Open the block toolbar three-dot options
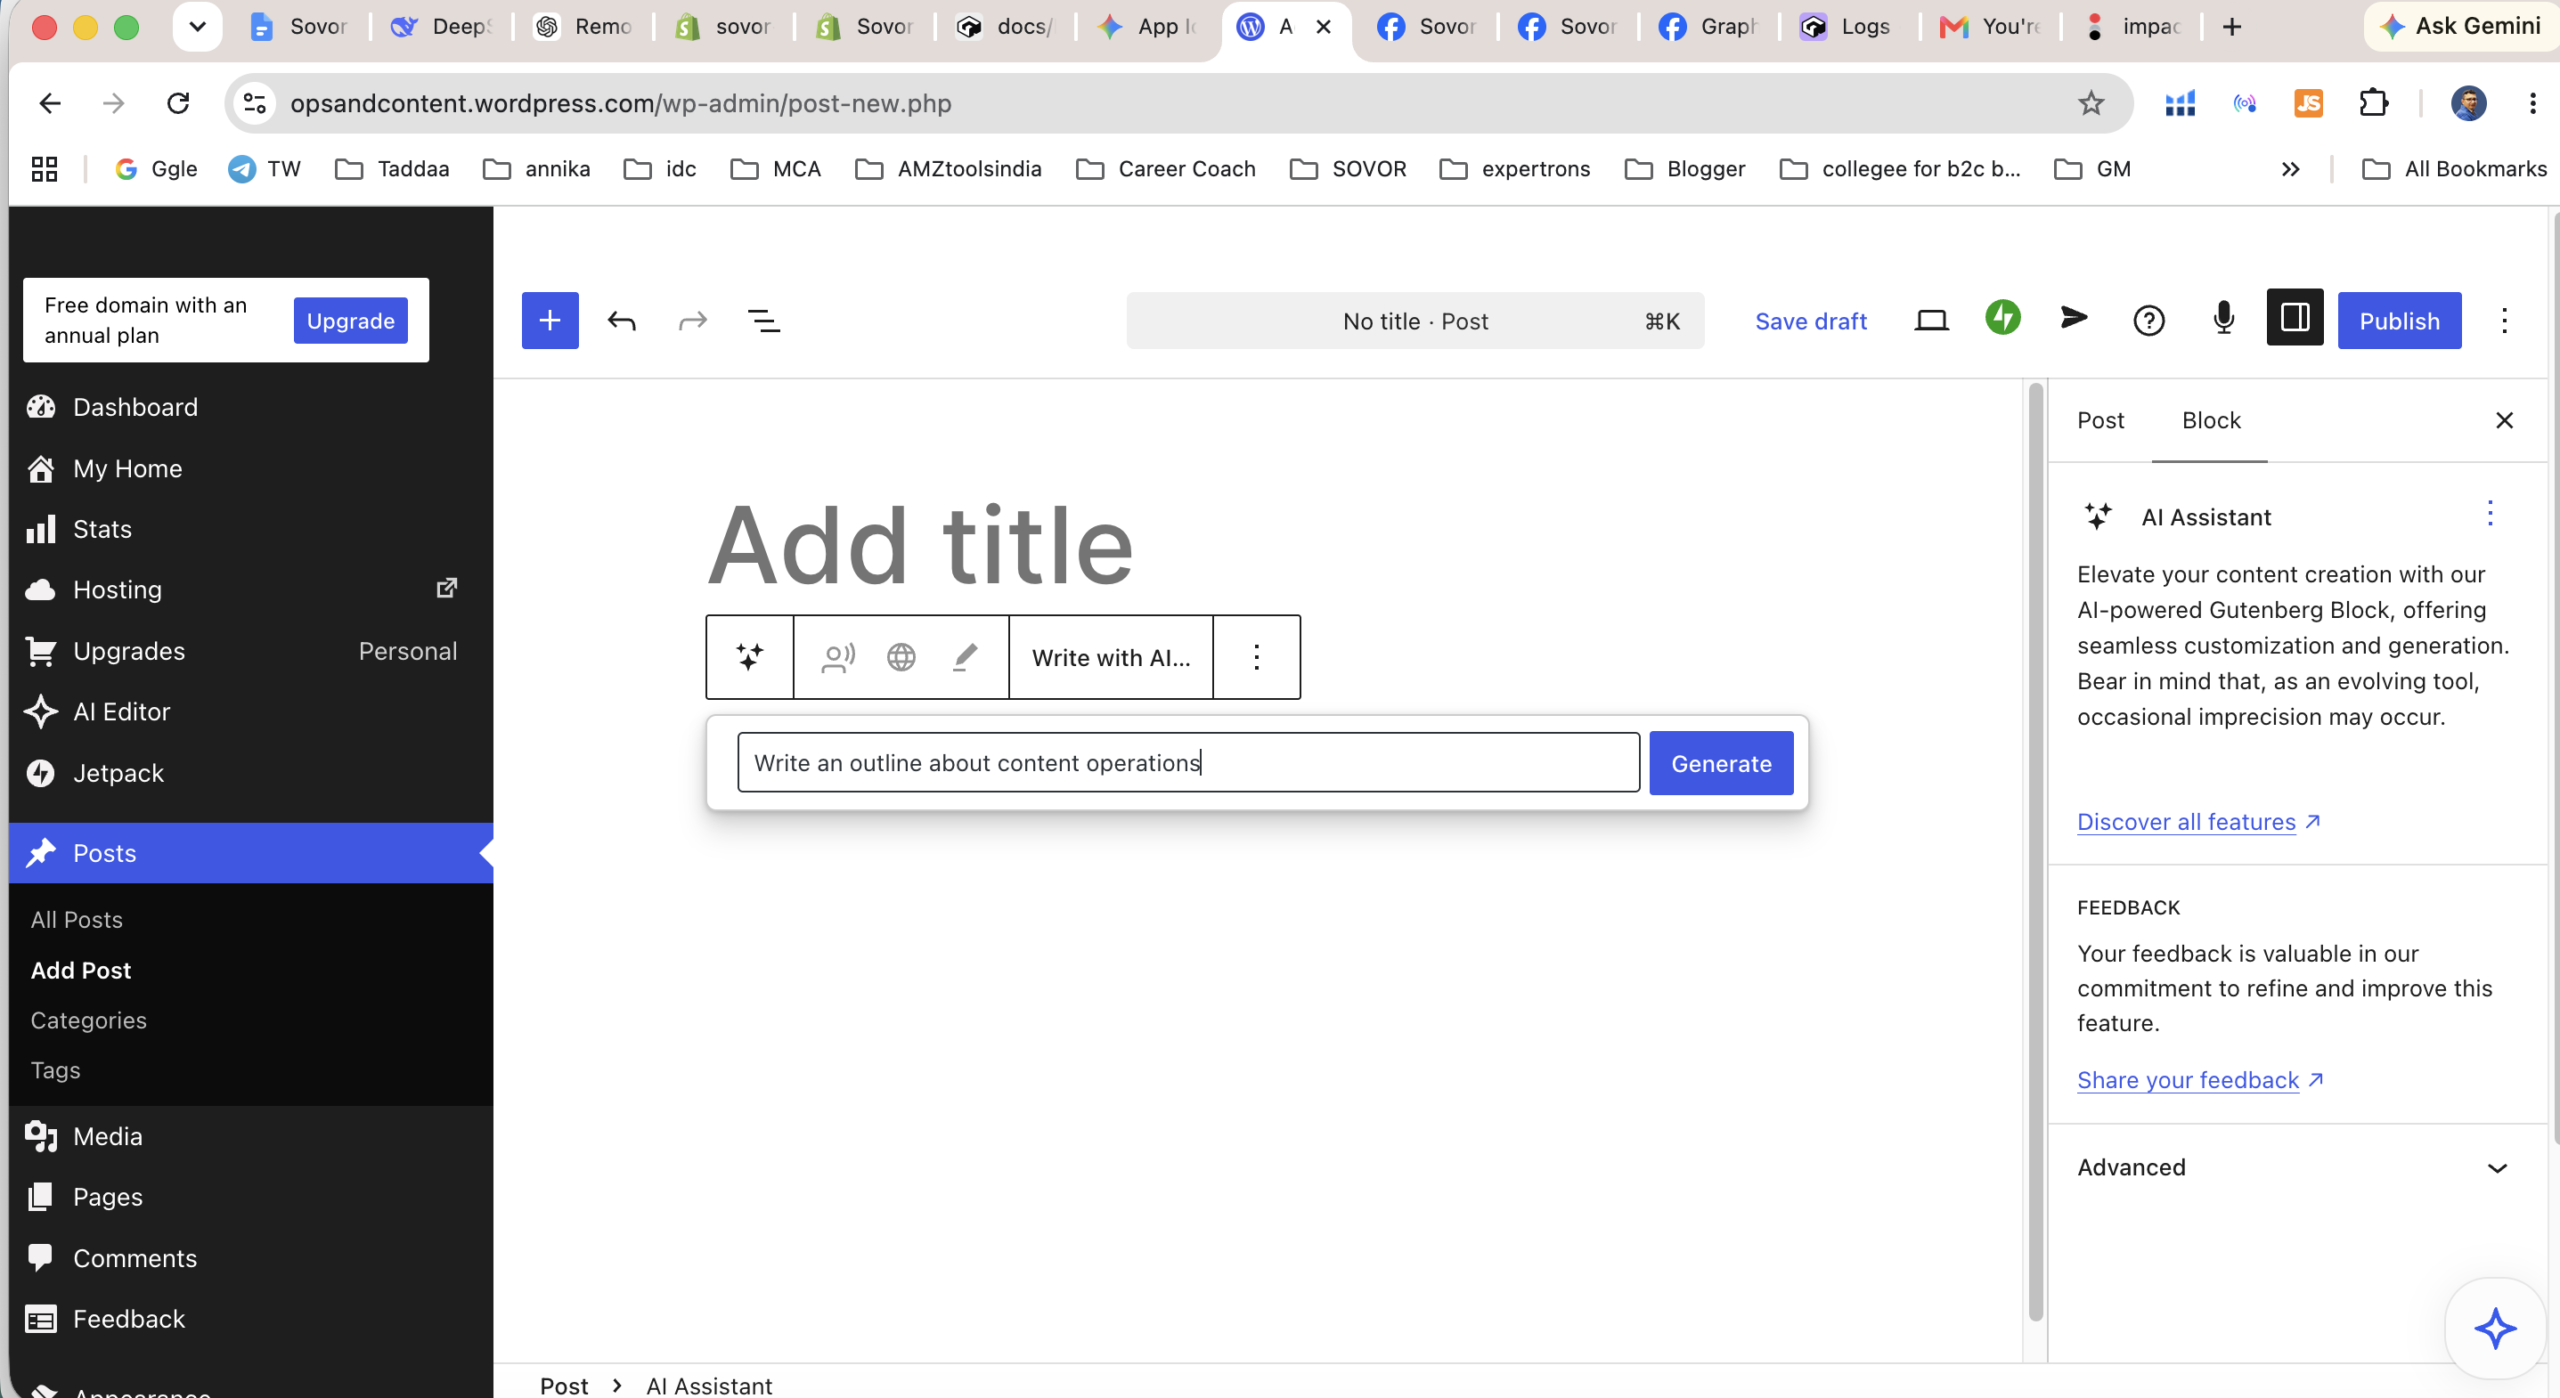This screenshot has height=1398, width=2560. 1256,657
